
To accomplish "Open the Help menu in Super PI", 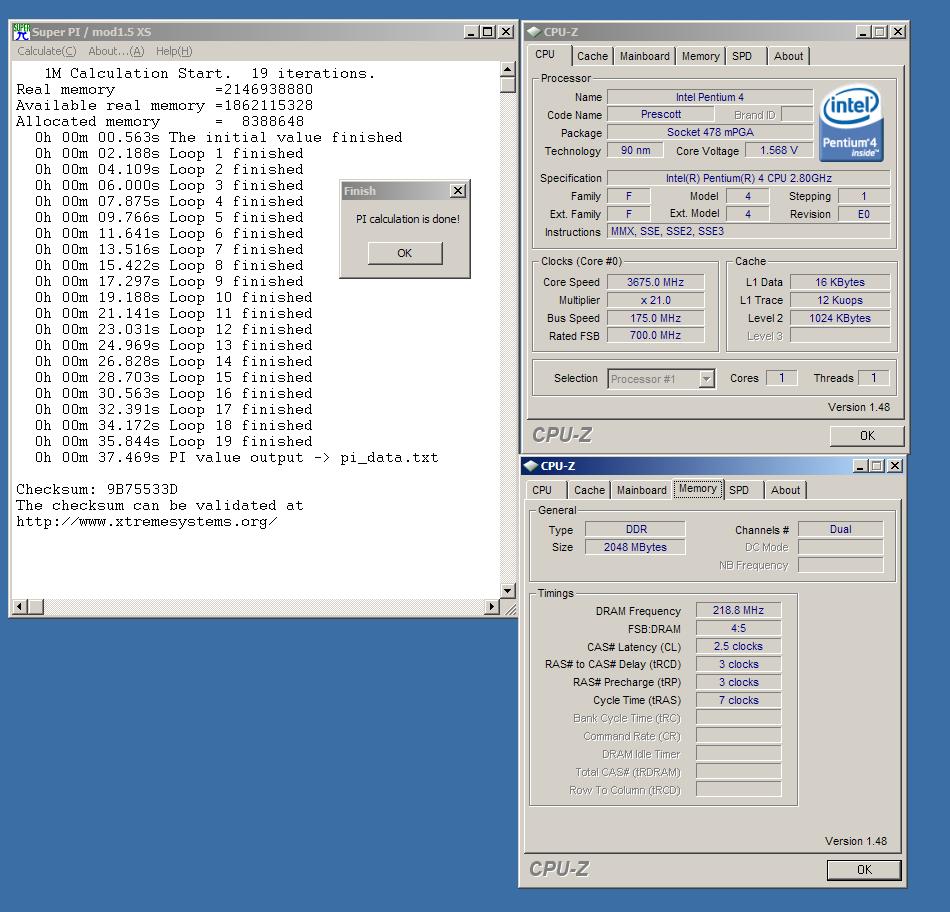I will (174, 51).
